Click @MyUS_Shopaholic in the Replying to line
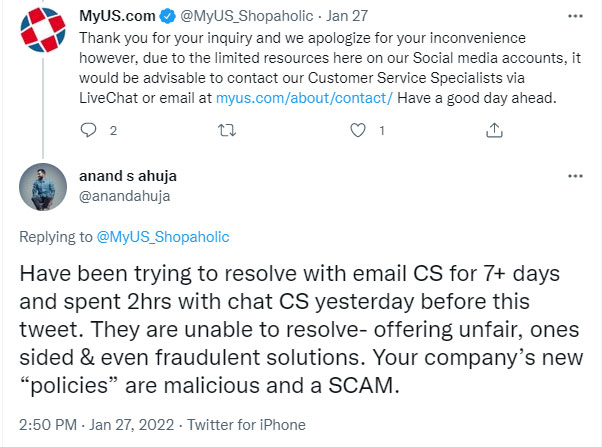The image size is (602, 447). (162, 237)
